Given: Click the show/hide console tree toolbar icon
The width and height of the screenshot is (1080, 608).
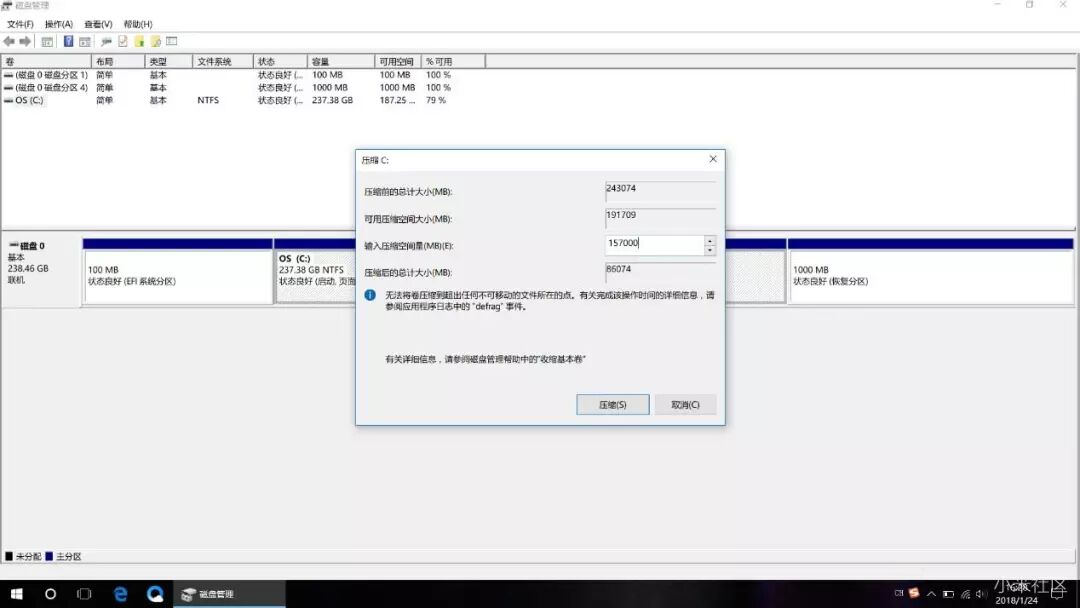Looking at the screenshot, I should click(47, 41).
